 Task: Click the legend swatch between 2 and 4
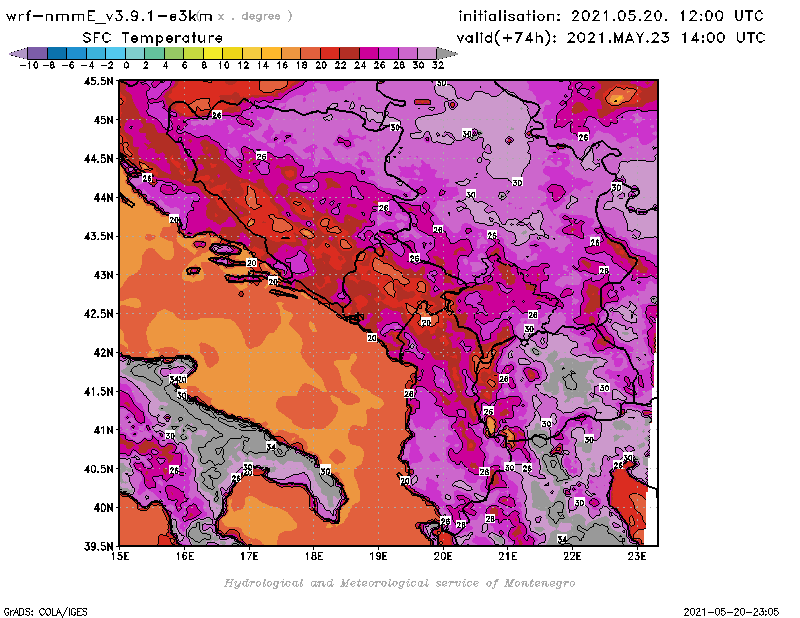(154, 53)
